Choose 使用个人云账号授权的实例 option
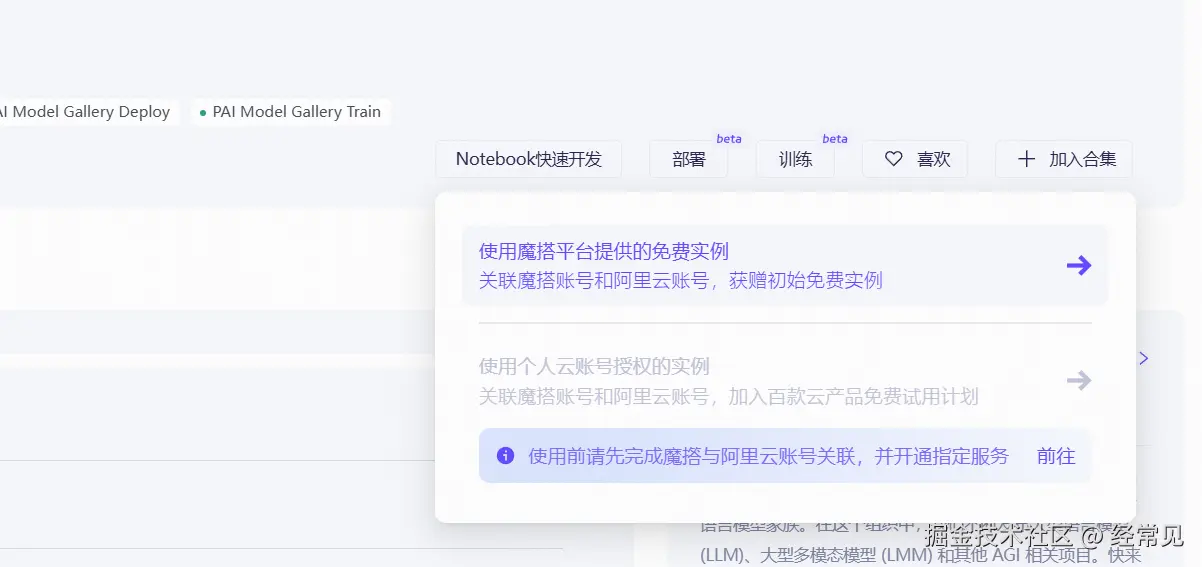The image size is (1202, 567). 785,381
